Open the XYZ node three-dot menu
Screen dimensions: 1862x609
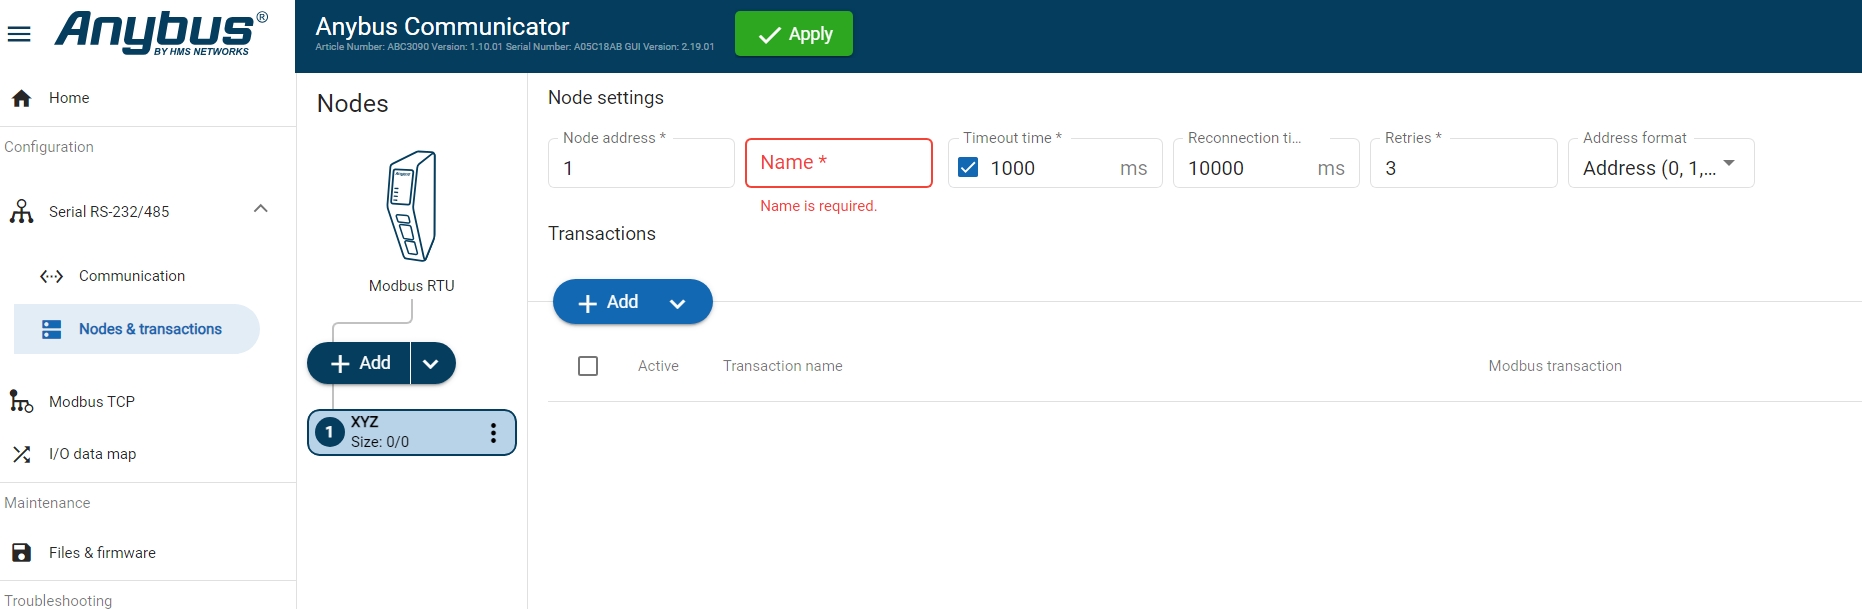point(493,433)
